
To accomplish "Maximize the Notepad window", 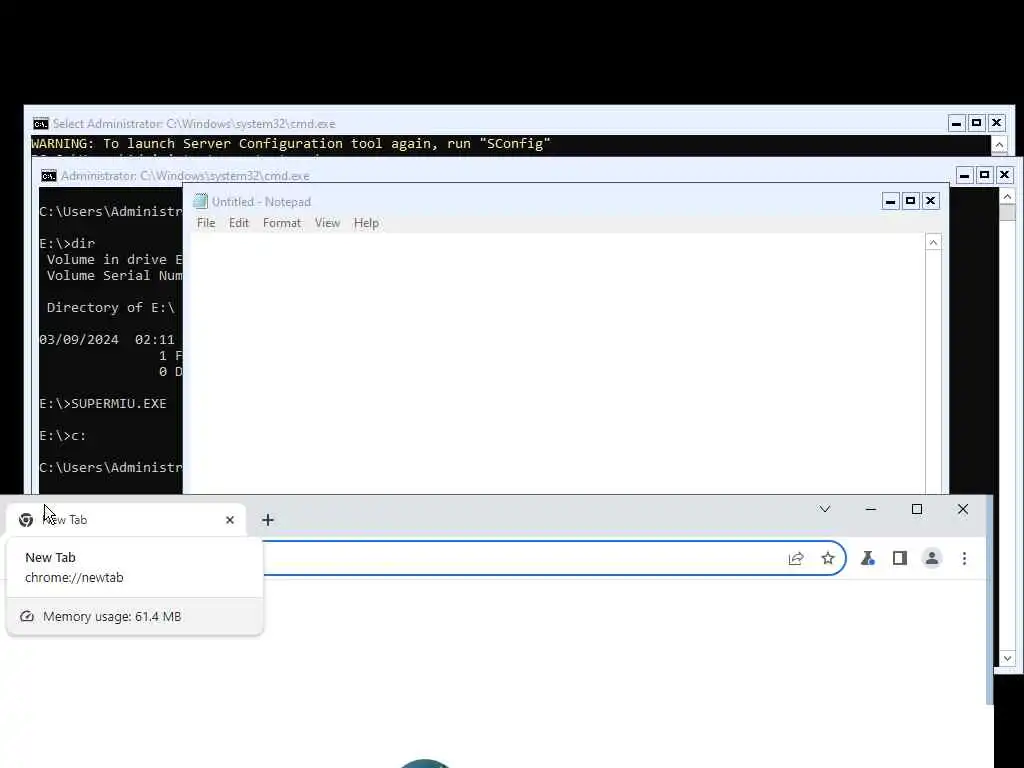I will coord(910,201).
